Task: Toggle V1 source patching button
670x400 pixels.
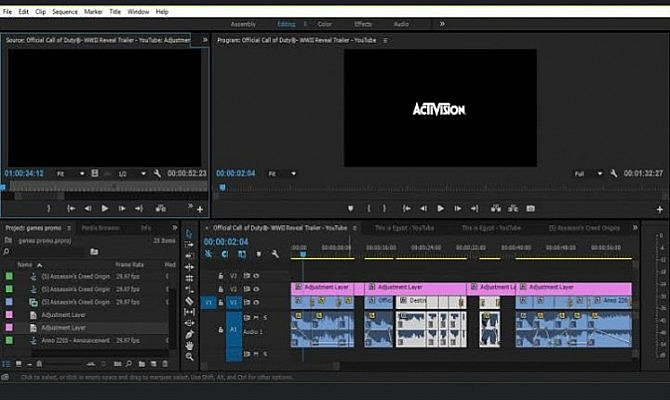Action: [209, 303]
